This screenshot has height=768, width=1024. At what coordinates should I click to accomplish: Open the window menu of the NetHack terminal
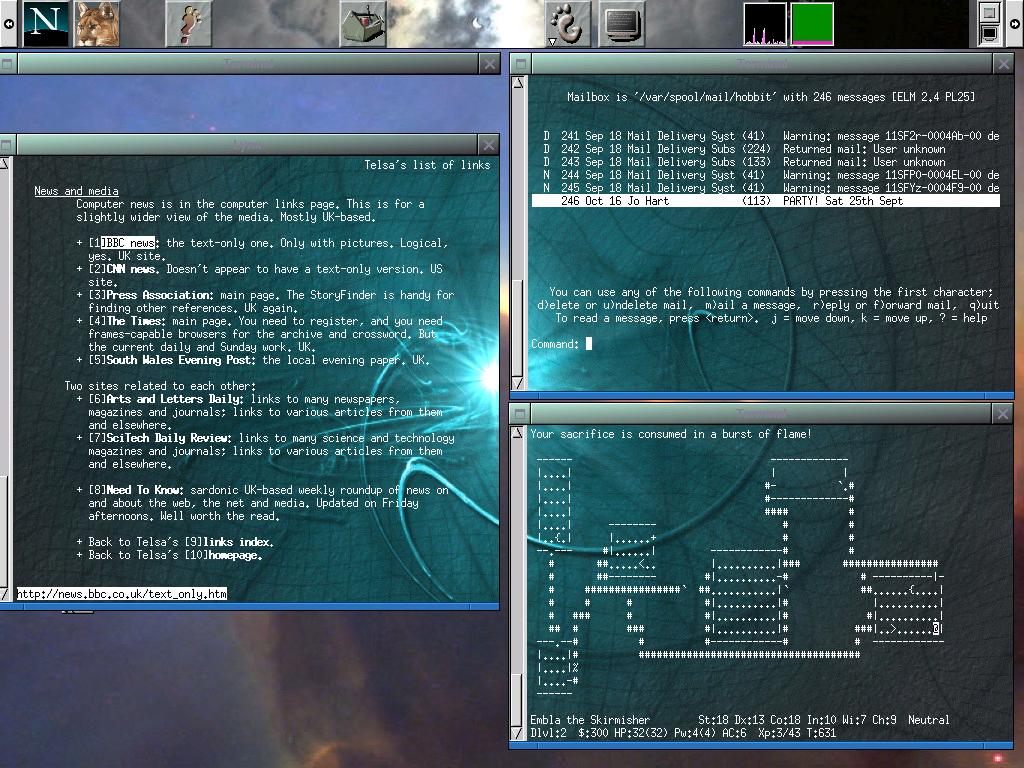520,413
